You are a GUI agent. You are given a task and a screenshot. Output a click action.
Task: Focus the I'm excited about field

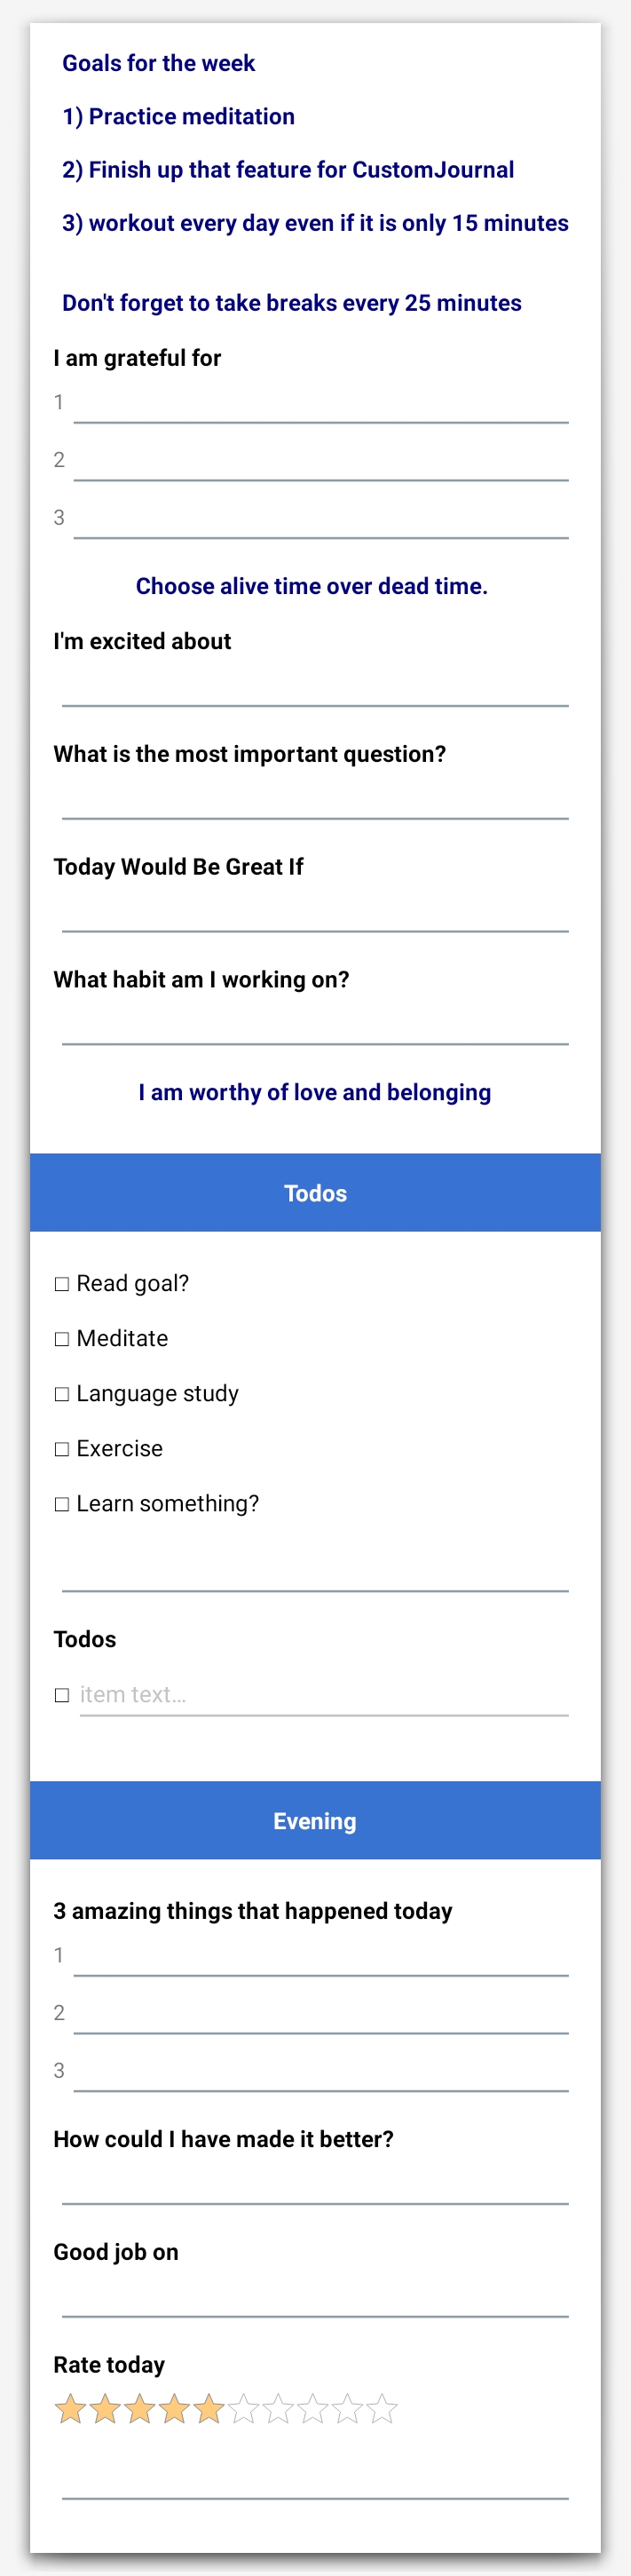click(x=315, y=687)
